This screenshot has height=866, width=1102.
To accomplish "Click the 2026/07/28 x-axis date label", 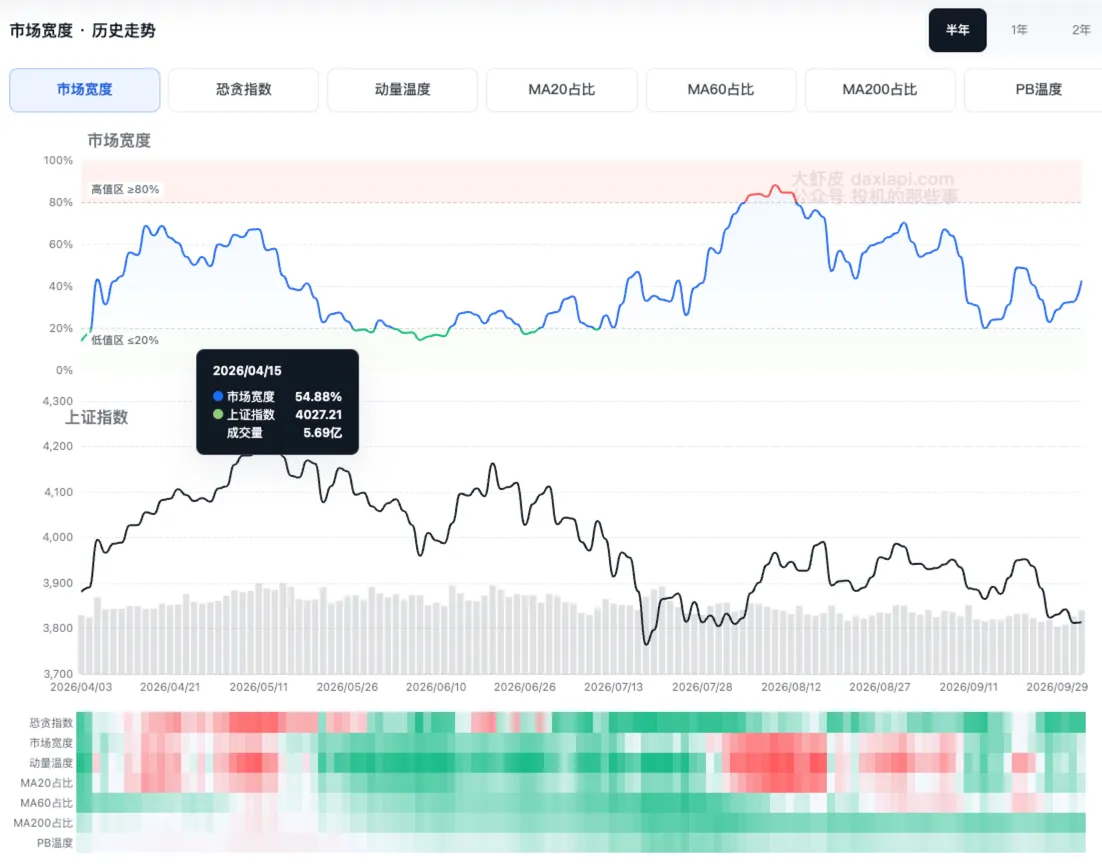I will pos(702,687).
